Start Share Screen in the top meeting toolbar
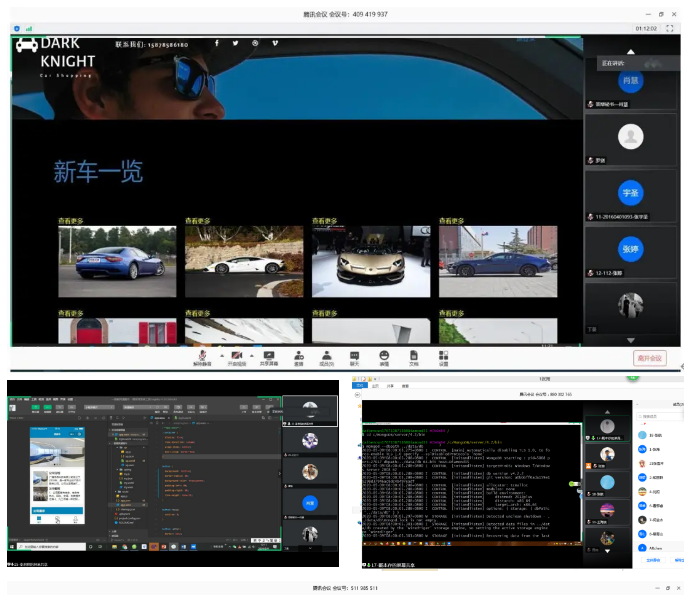This screenshot has height=595, width=691. pos(269,358)
